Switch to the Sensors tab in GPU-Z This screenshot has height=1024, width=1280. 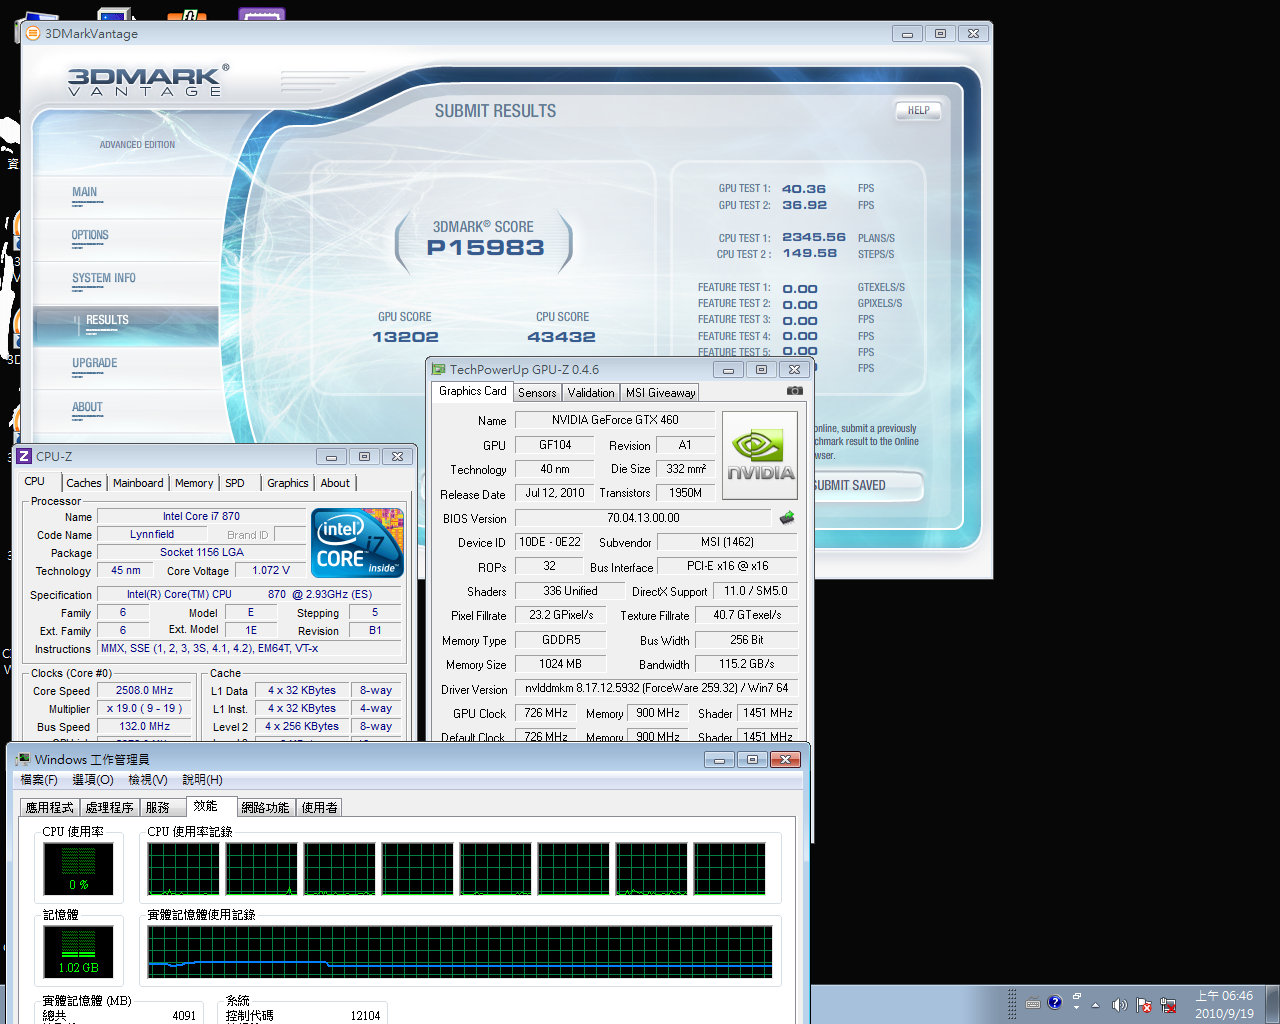[x=537, y=393]
